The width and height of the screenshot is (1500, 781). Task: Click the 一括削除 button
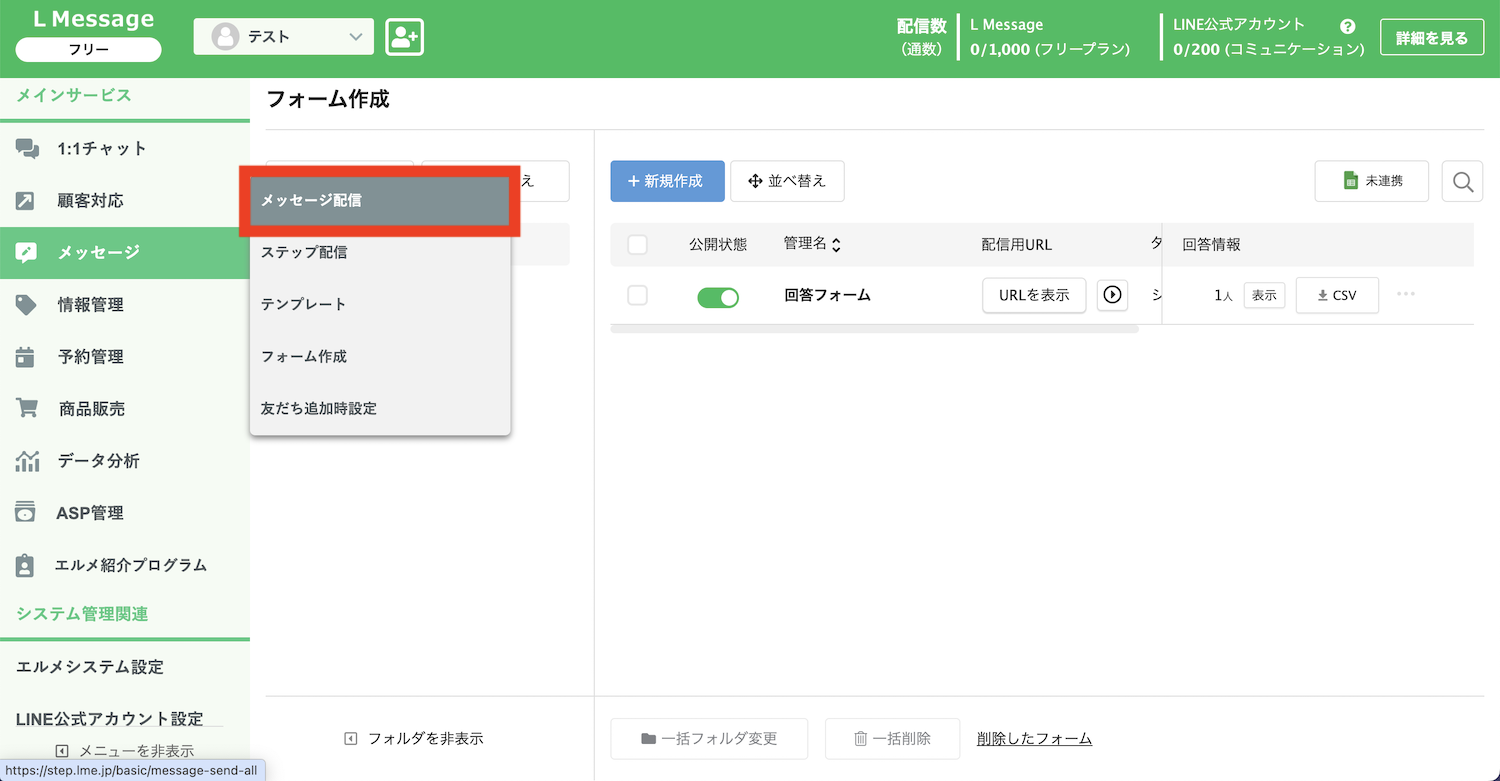click(x=892, y=739)
